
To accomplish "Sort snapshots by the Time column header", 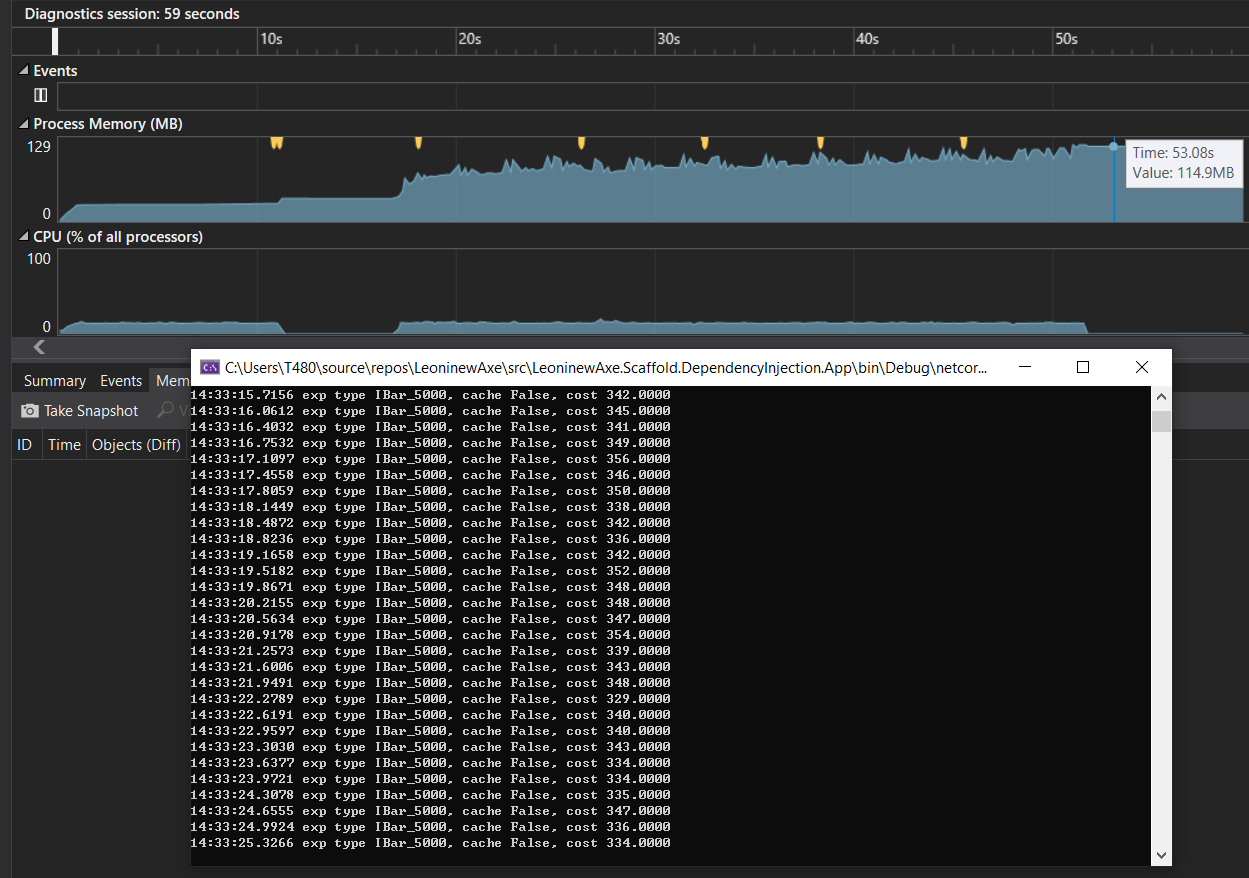I will [x=64, y=445].
